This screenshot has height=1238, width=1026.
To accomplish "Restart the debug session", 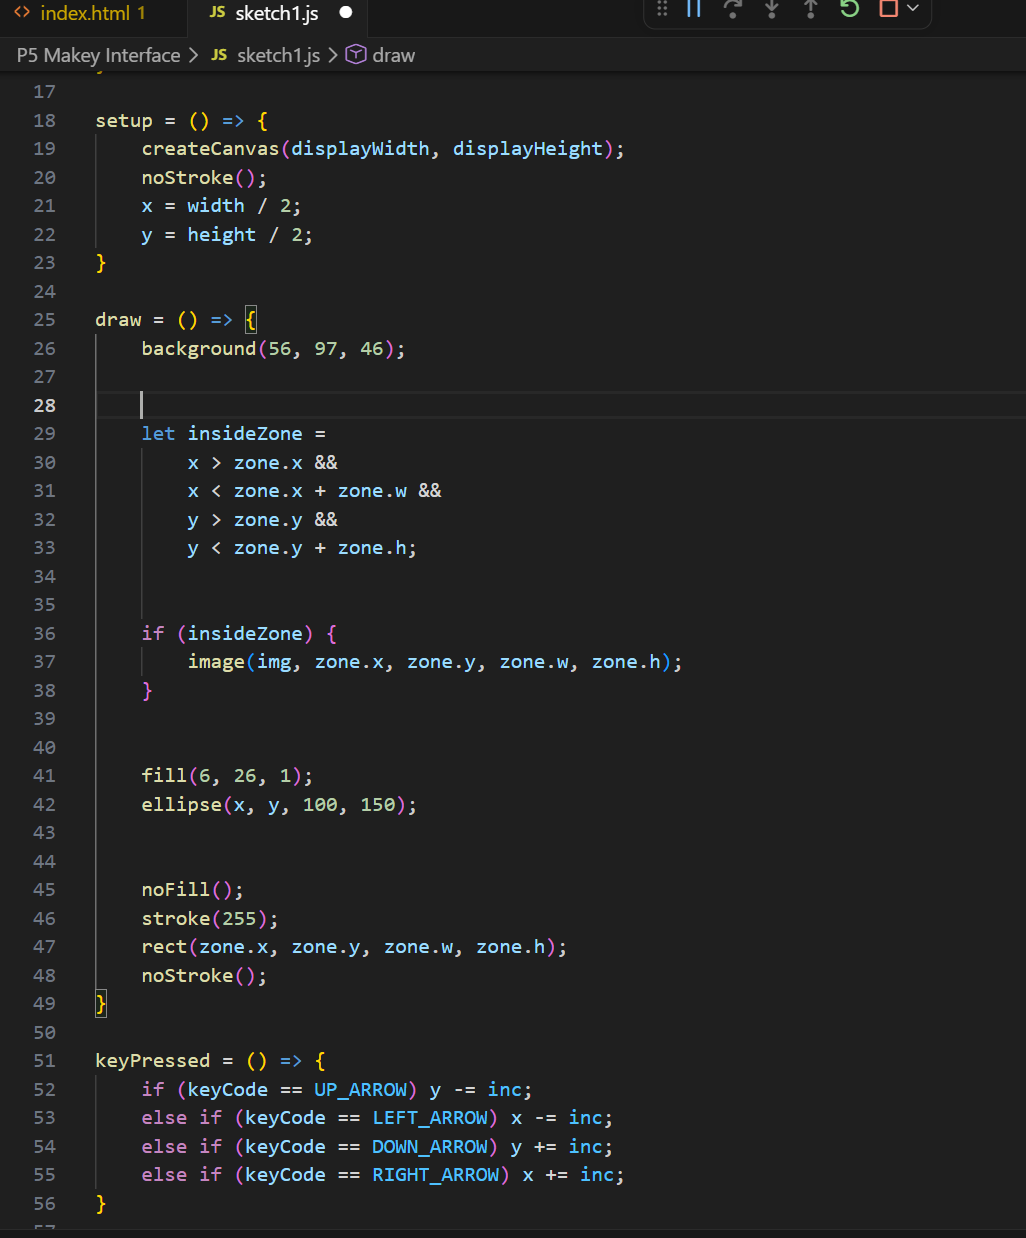I will (x=850, y=8).
